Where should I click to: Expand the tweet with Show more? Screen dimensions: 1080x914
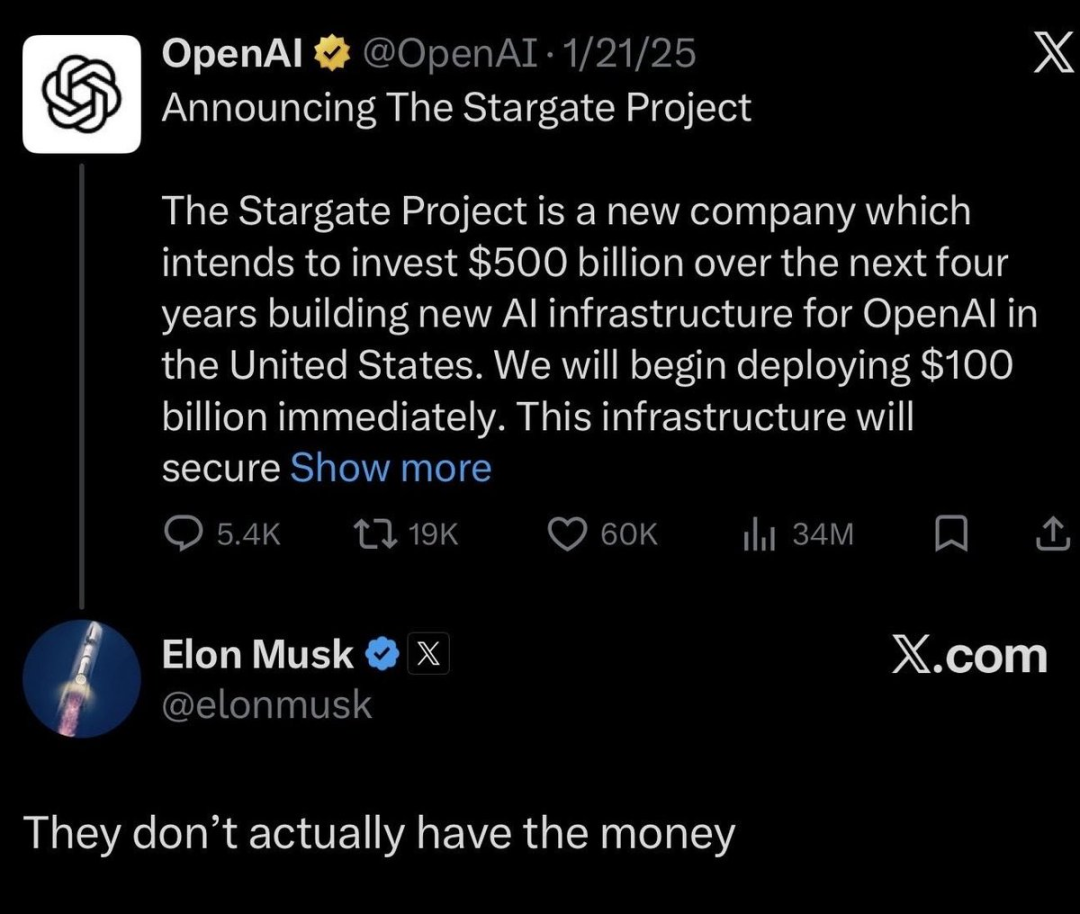coord(390,468)
